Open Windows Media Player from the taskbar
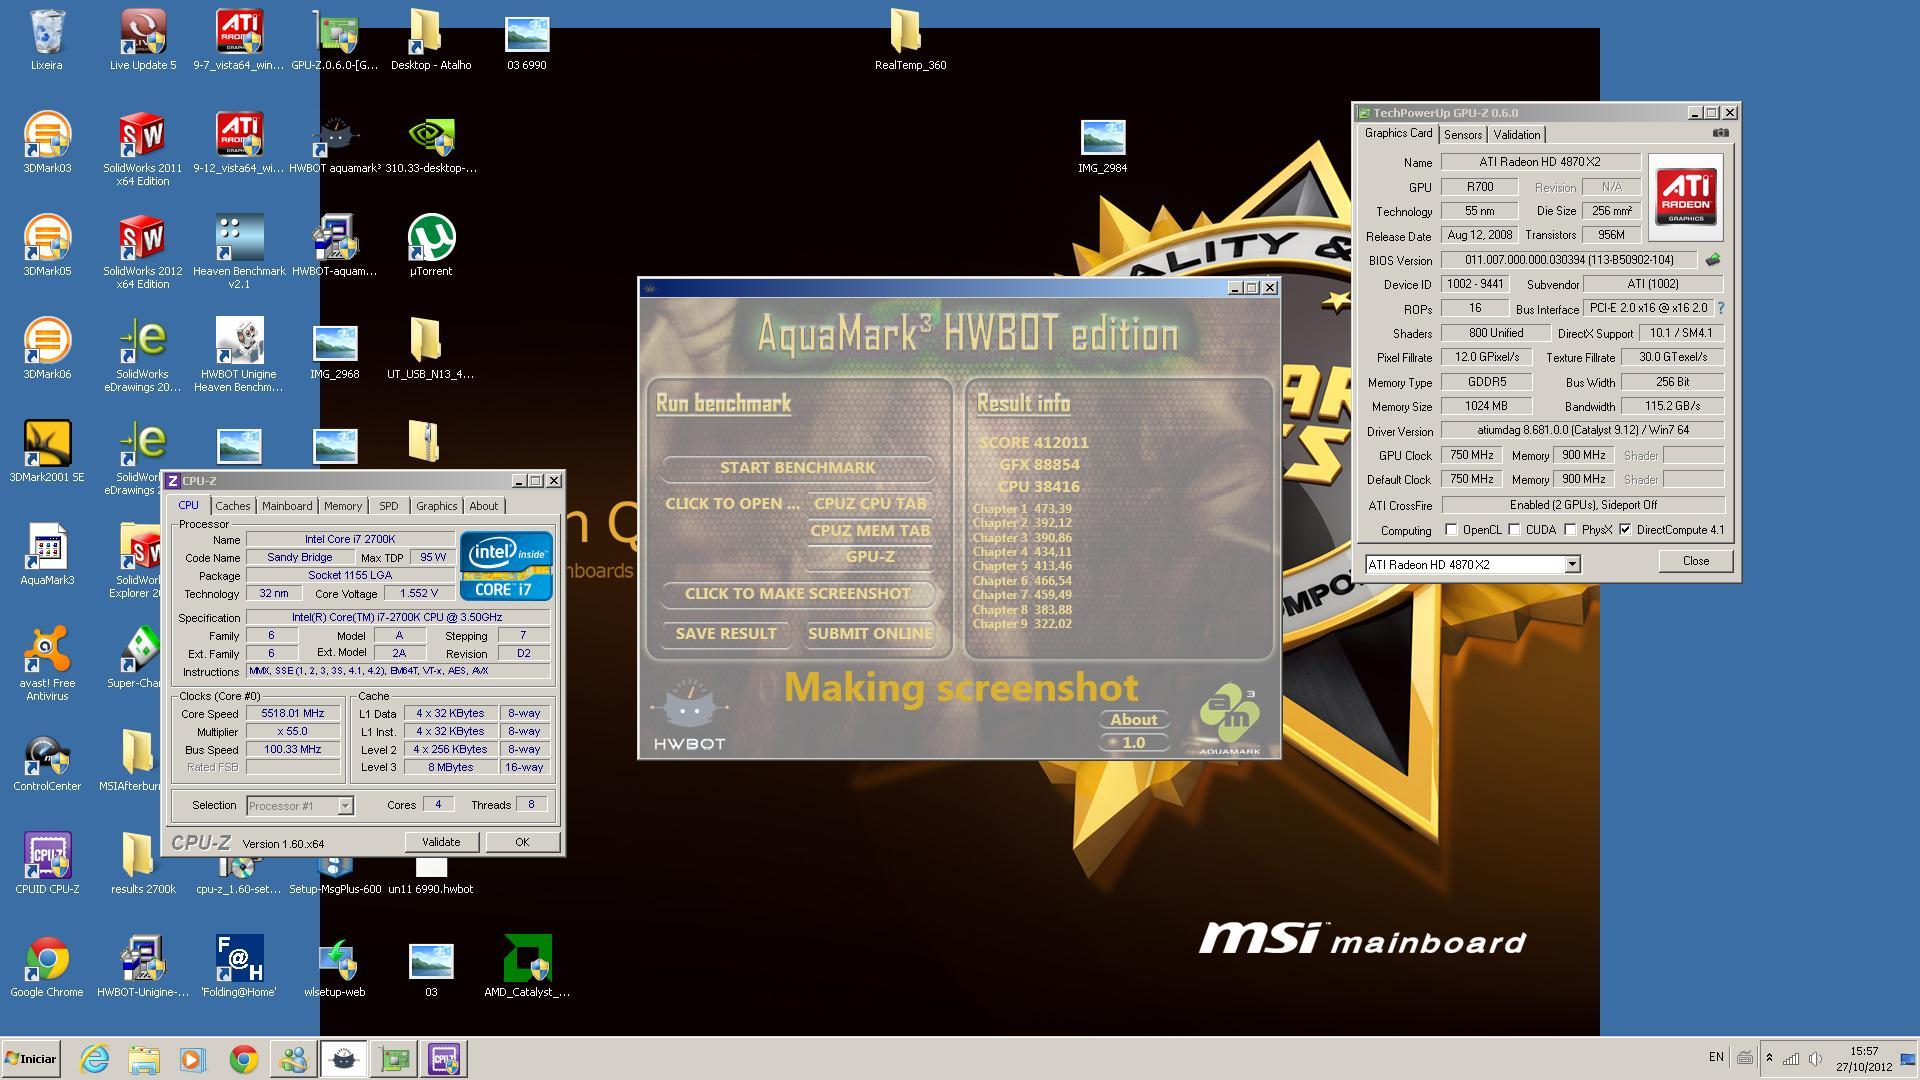 point(193,1059)
